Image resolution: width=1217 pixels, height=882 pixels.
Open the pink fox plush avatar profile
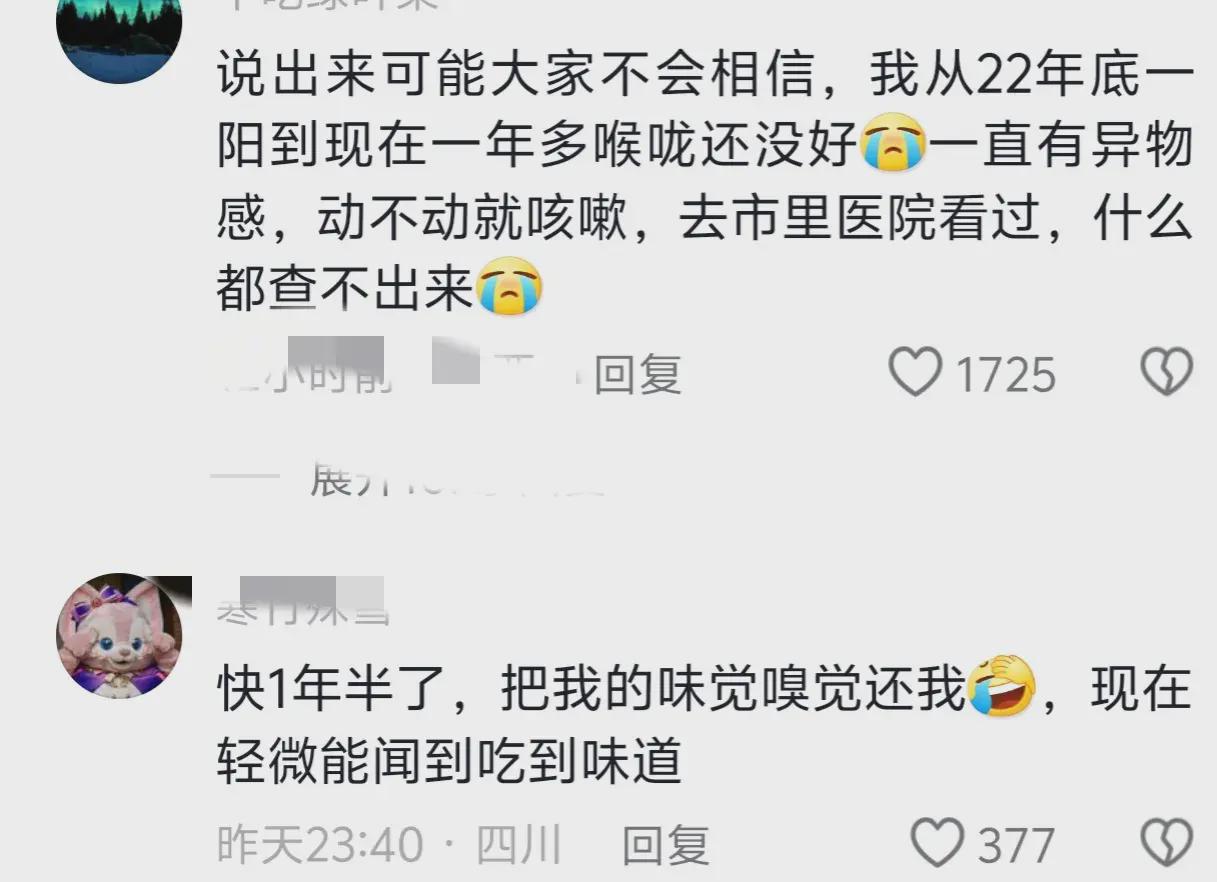coord(119,636)
